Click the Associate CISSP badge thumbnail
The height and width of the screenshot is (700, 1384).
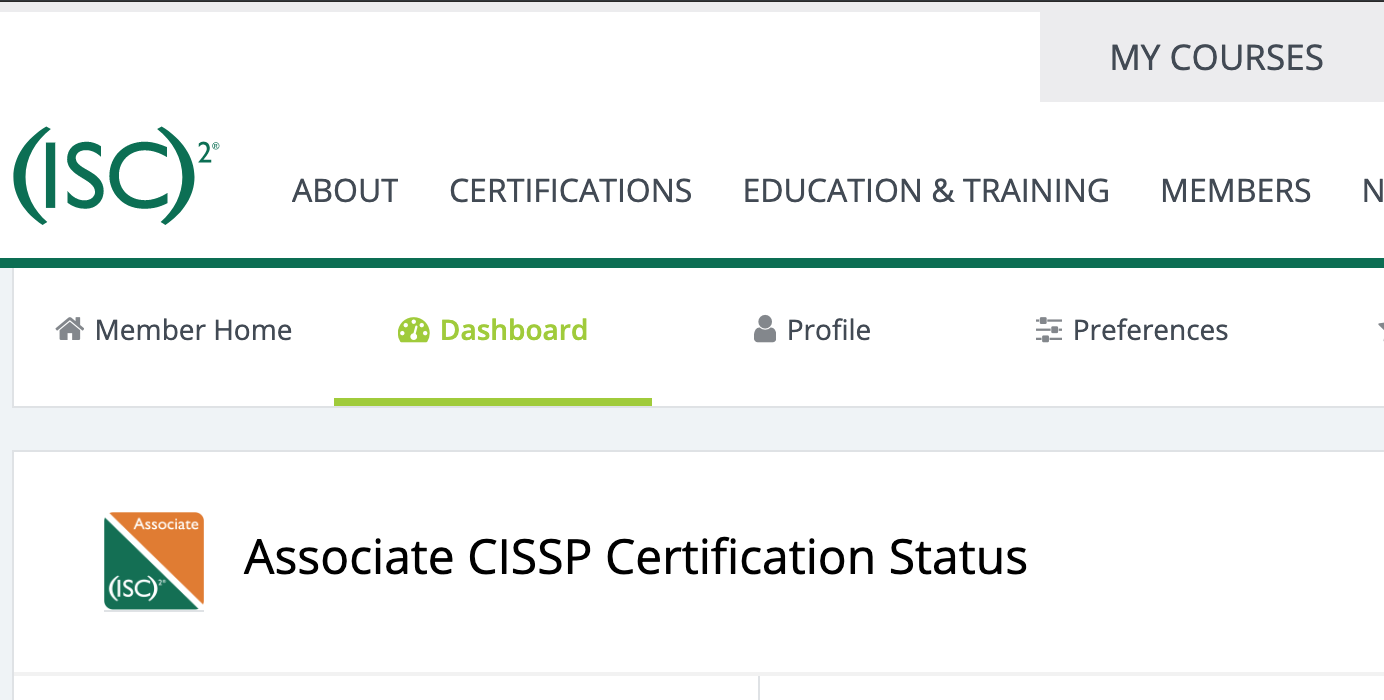coord(153,561)
